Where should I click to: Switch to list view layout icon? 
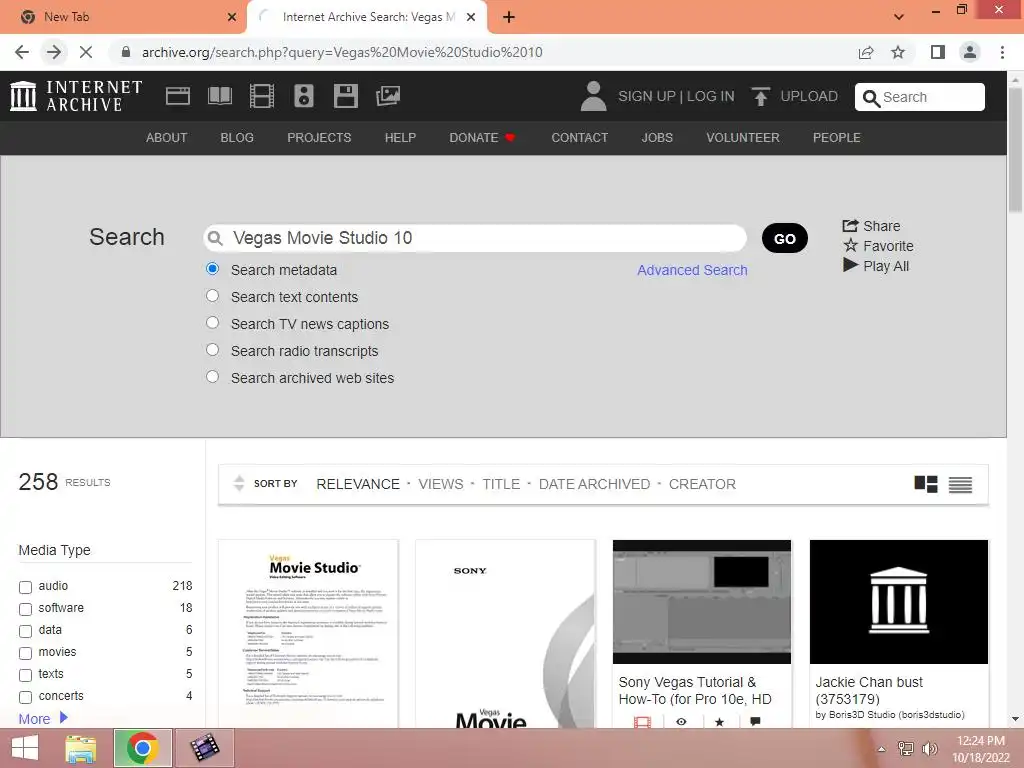[960, 484]
